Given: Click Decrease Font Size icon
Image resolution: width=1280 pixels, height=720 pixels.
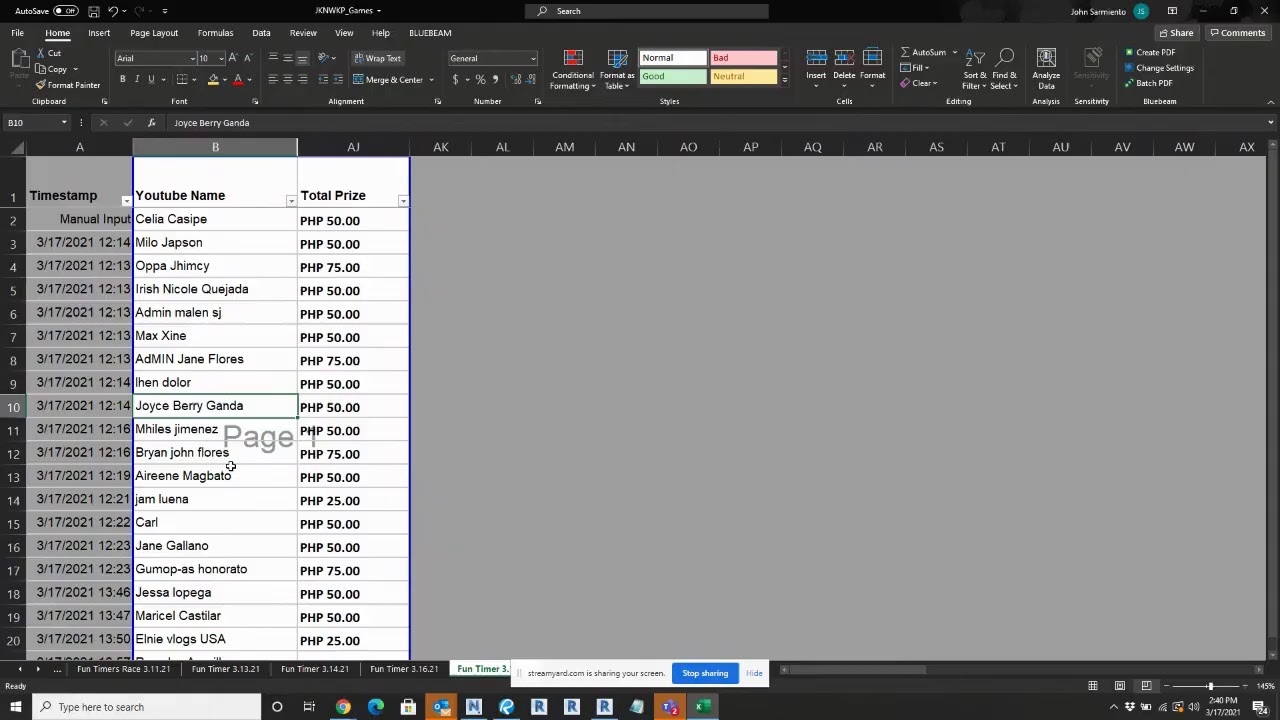Looking at the screenshot, I should [x=247, y=58].
